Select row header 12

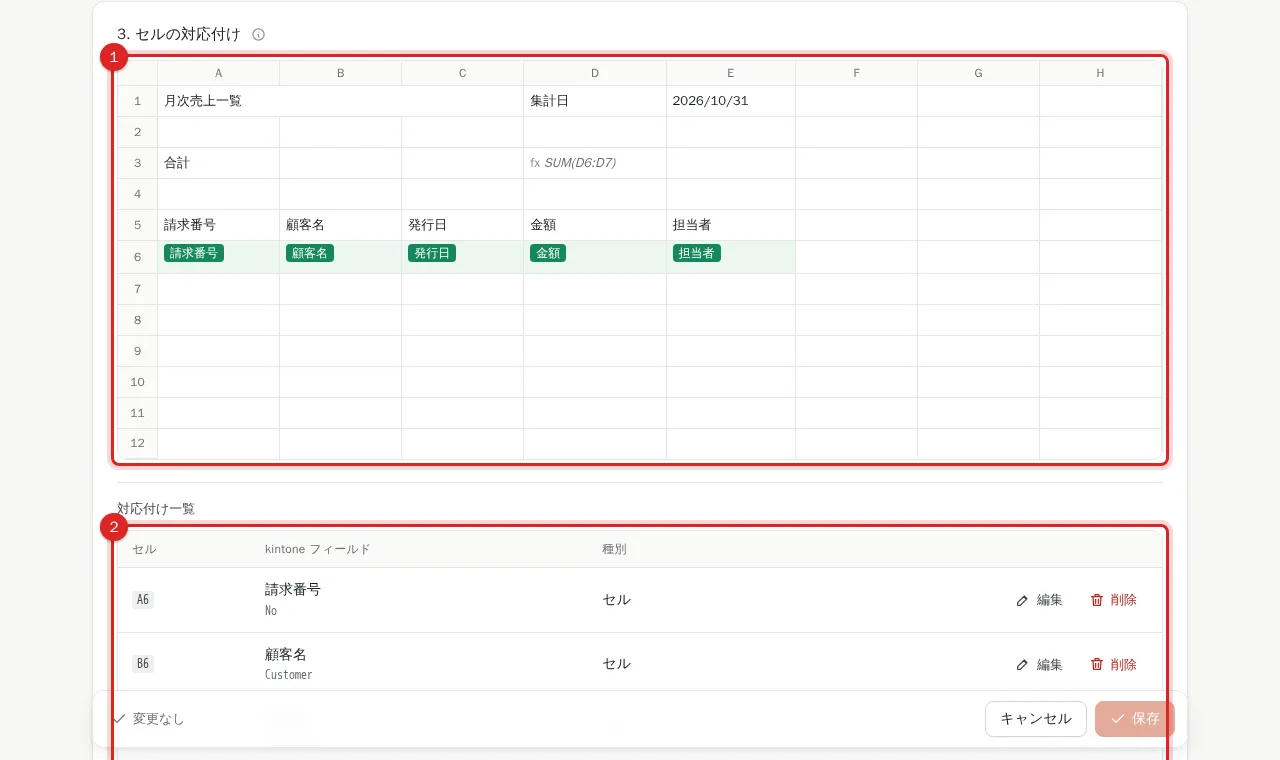[138, 444]
